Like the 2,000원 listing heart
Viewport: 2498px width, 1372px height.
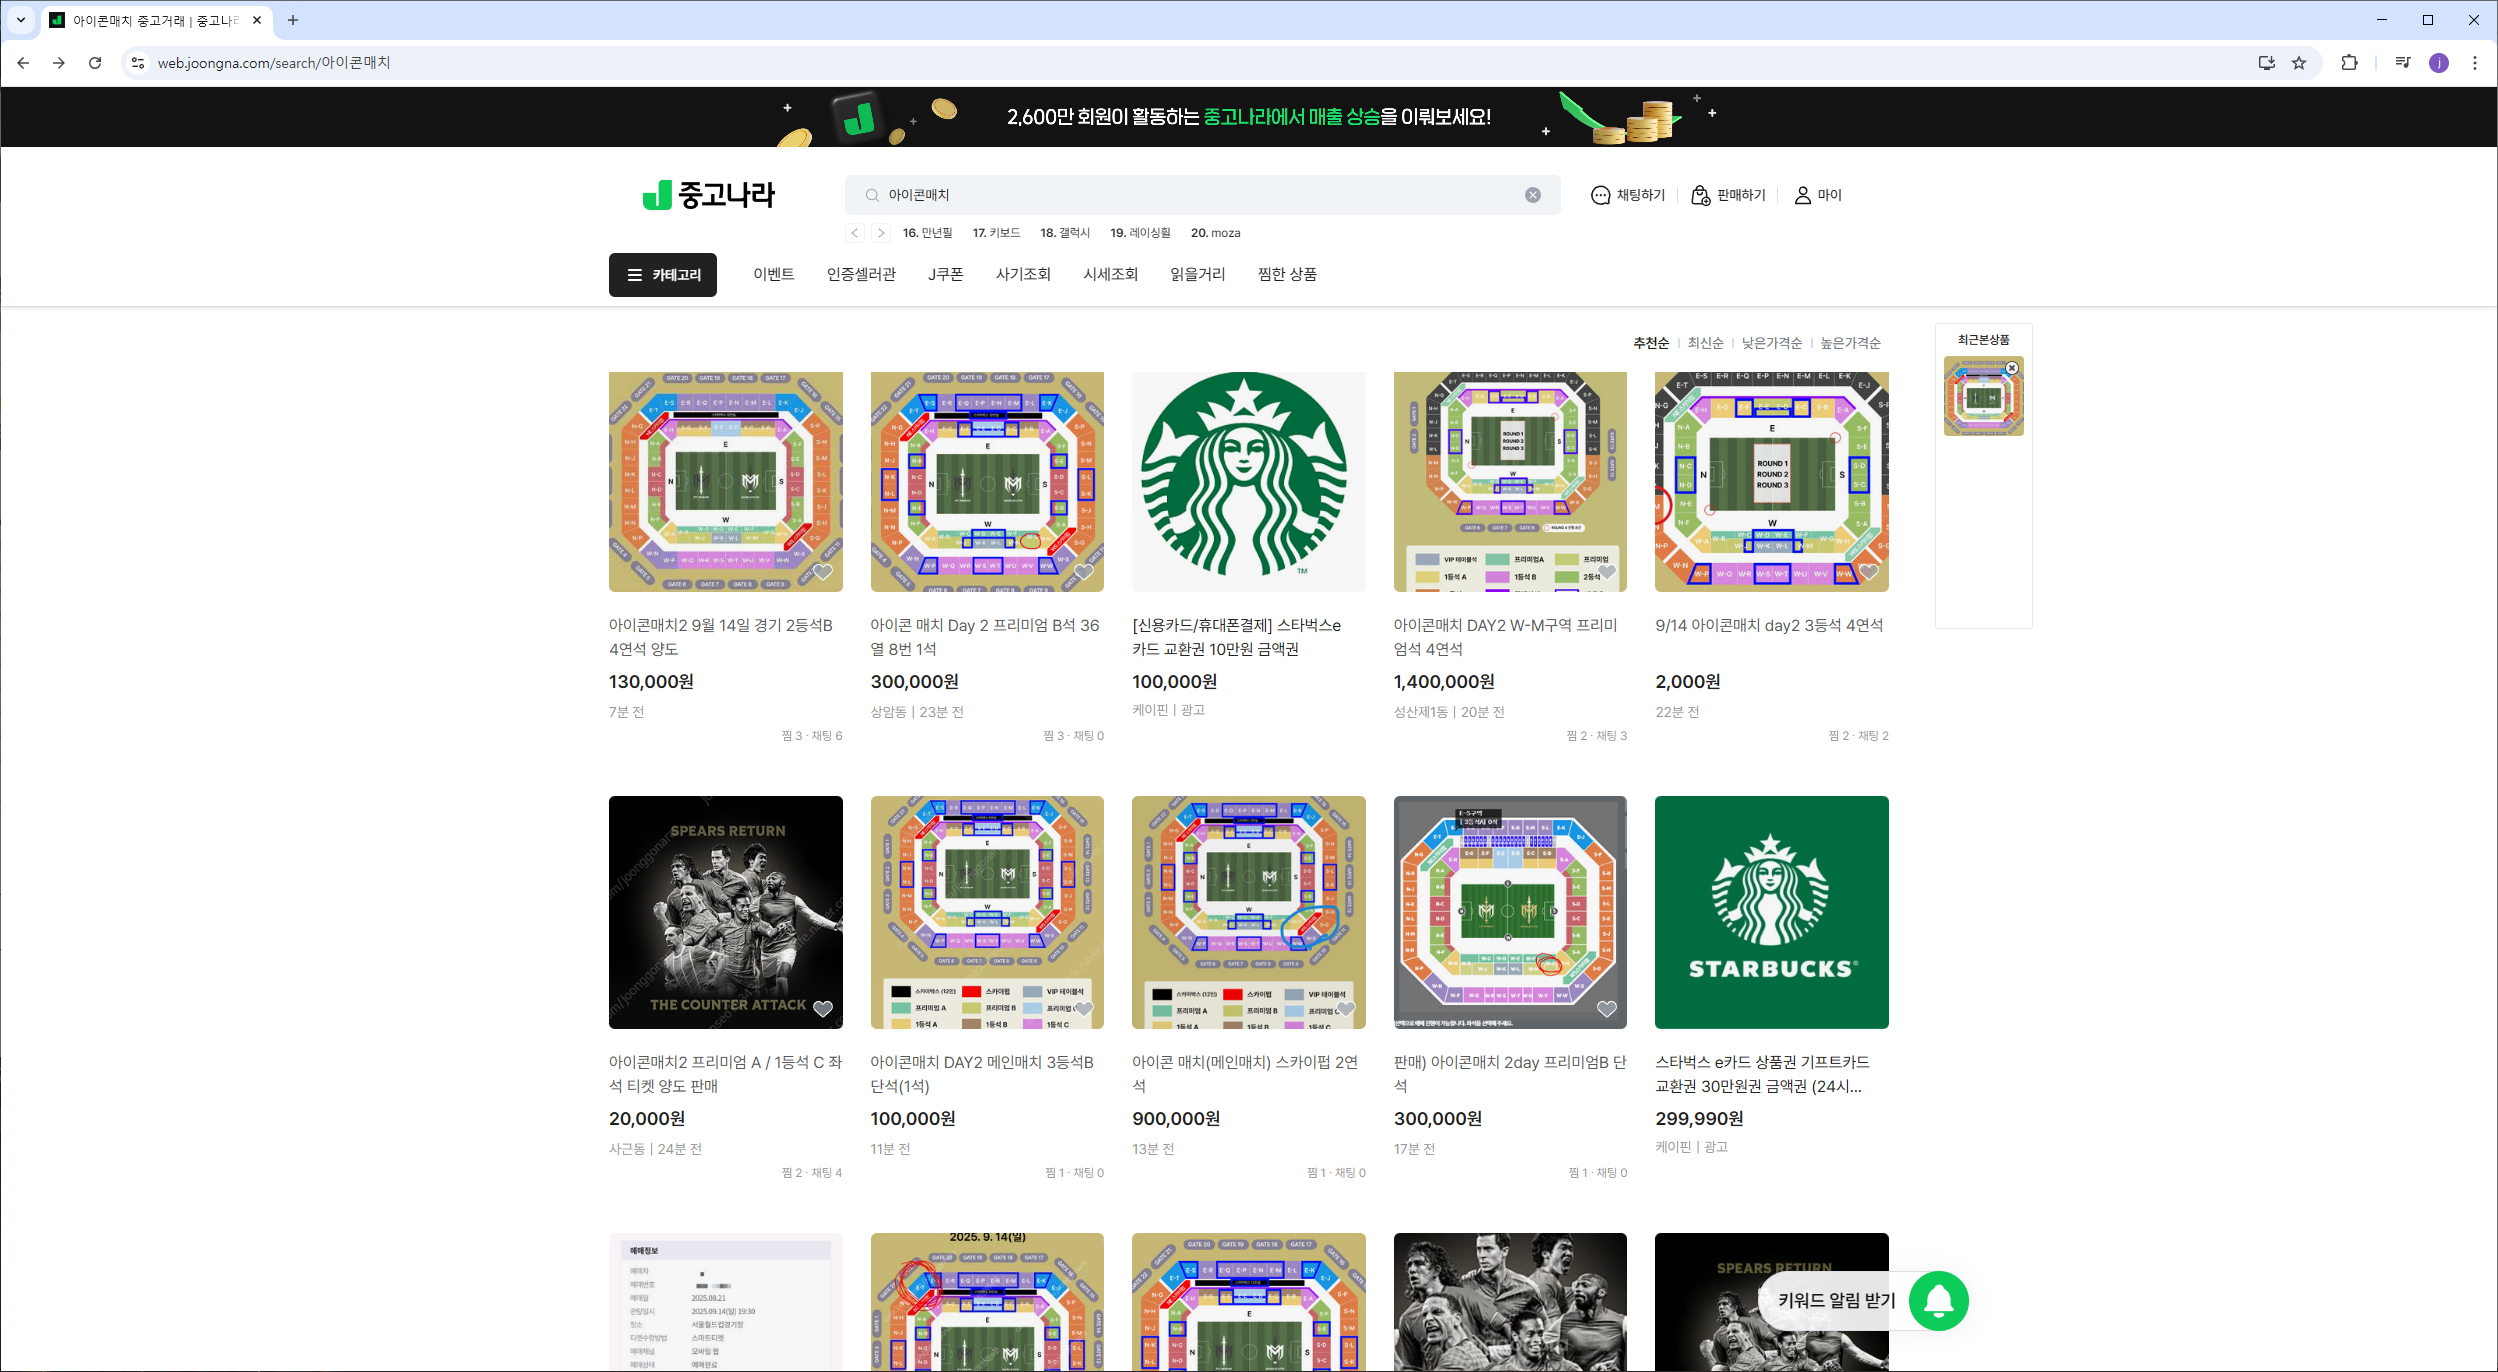pos(1869,572)
